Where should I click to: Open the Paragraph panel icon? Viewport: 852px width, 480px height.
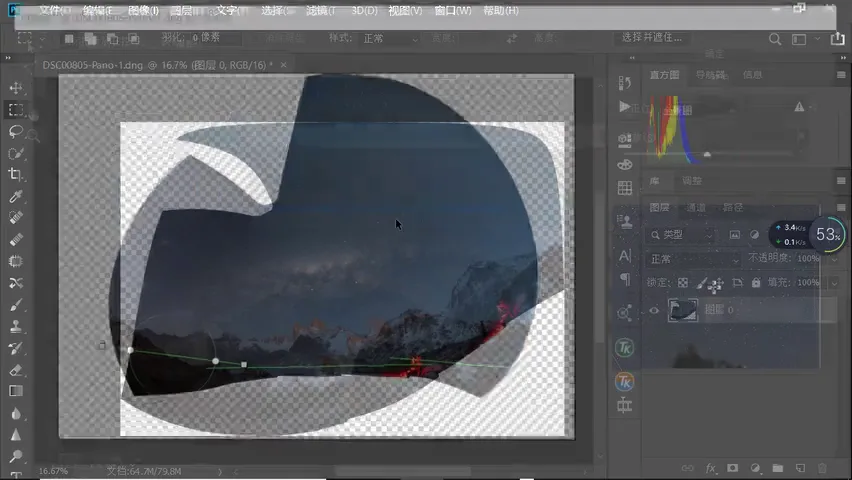[x=625, y=279]
